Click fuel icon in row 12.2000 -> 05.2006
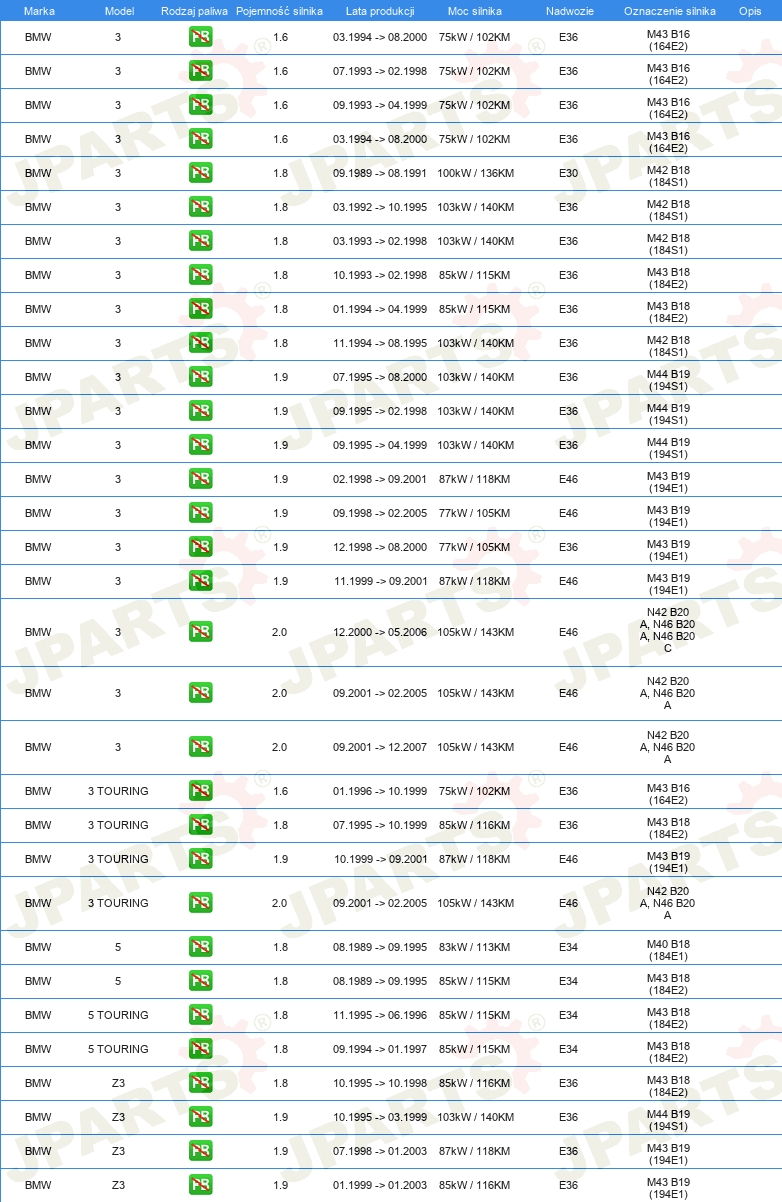 [200, 633]
